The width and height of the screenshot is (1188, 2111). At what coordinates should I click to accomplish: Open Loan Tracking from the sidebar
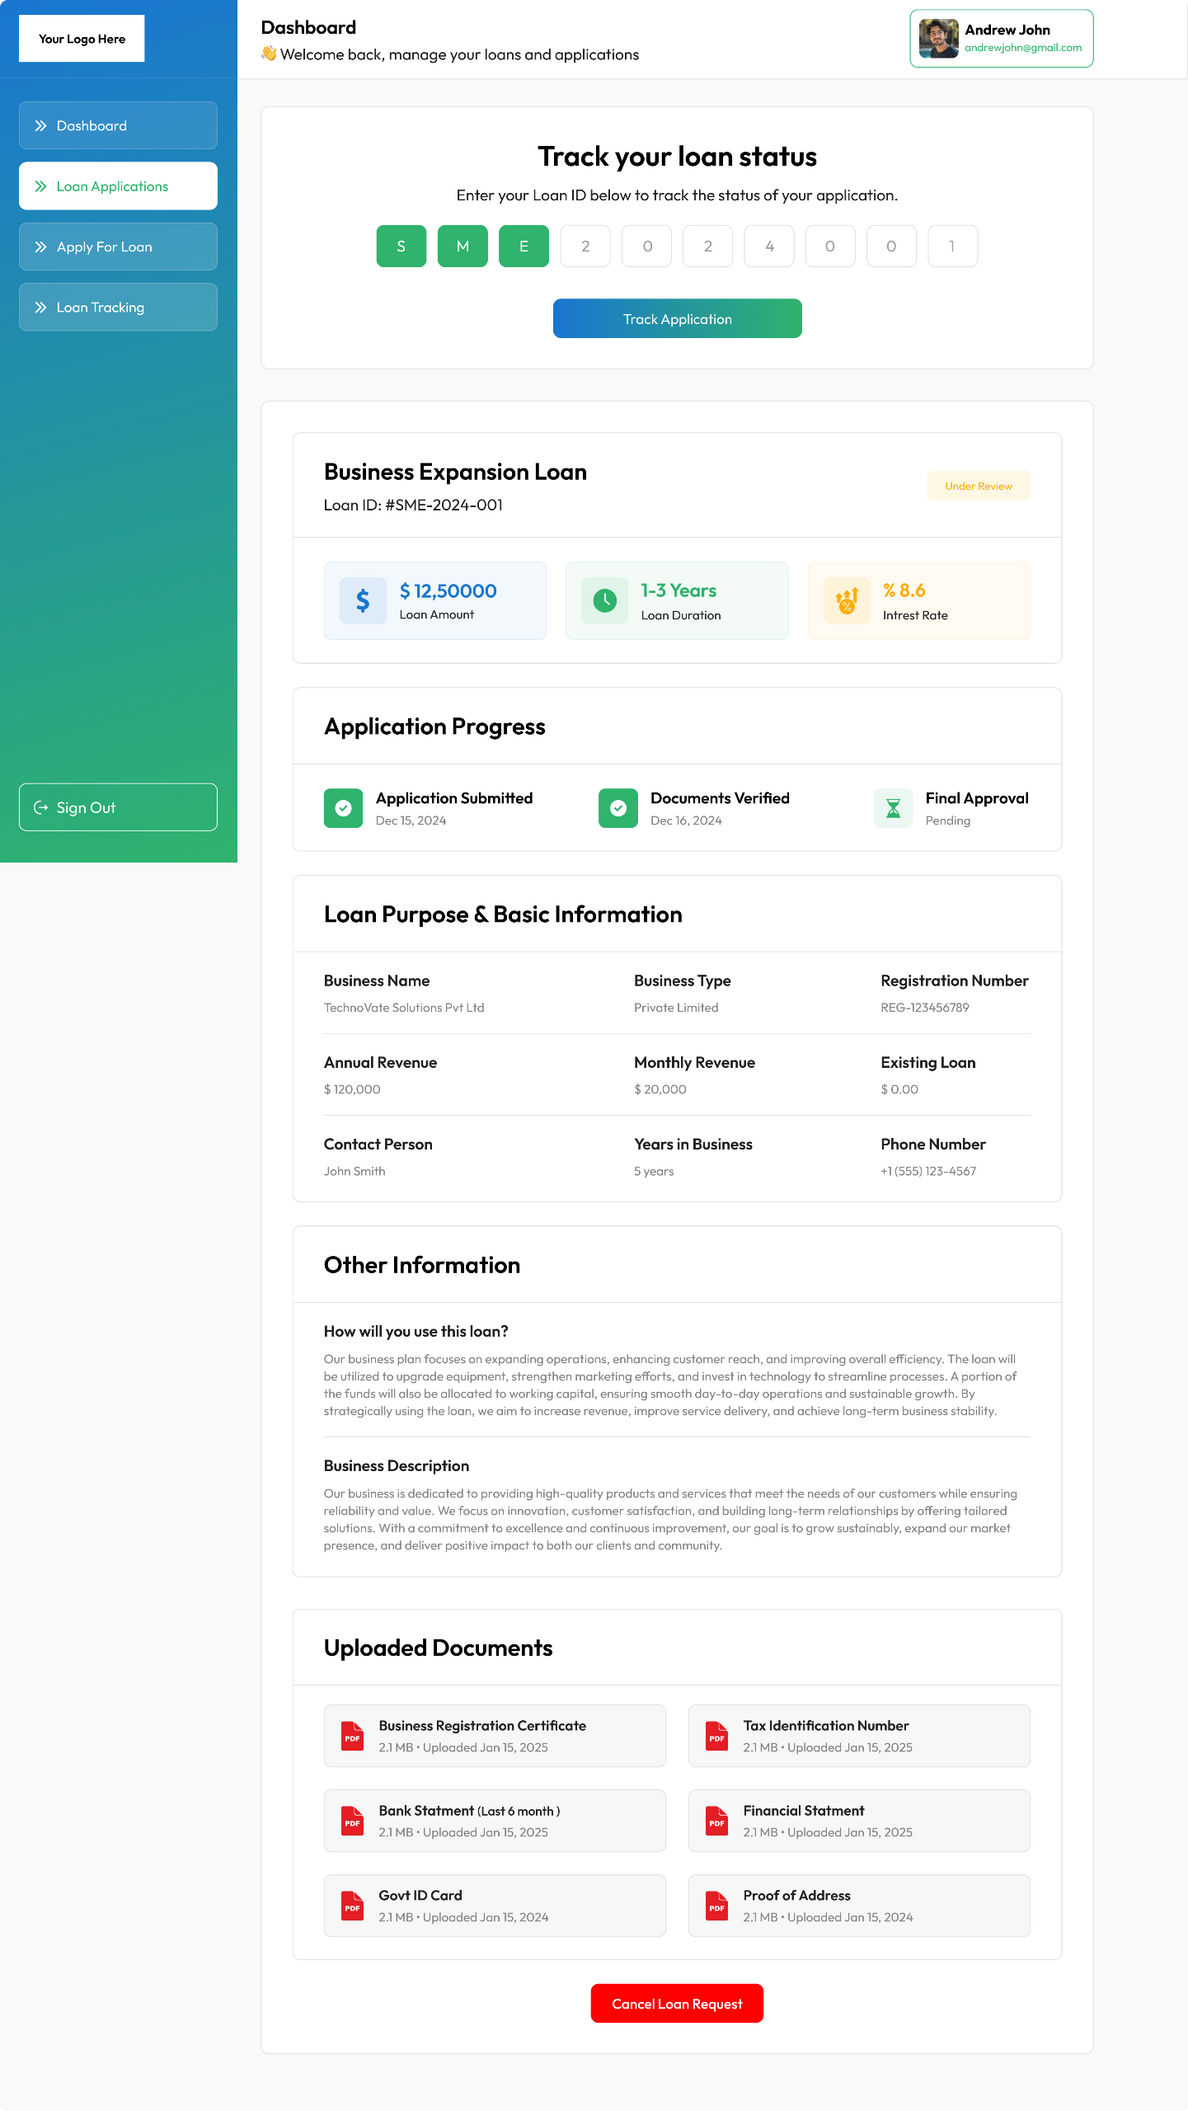coord(118,307)
